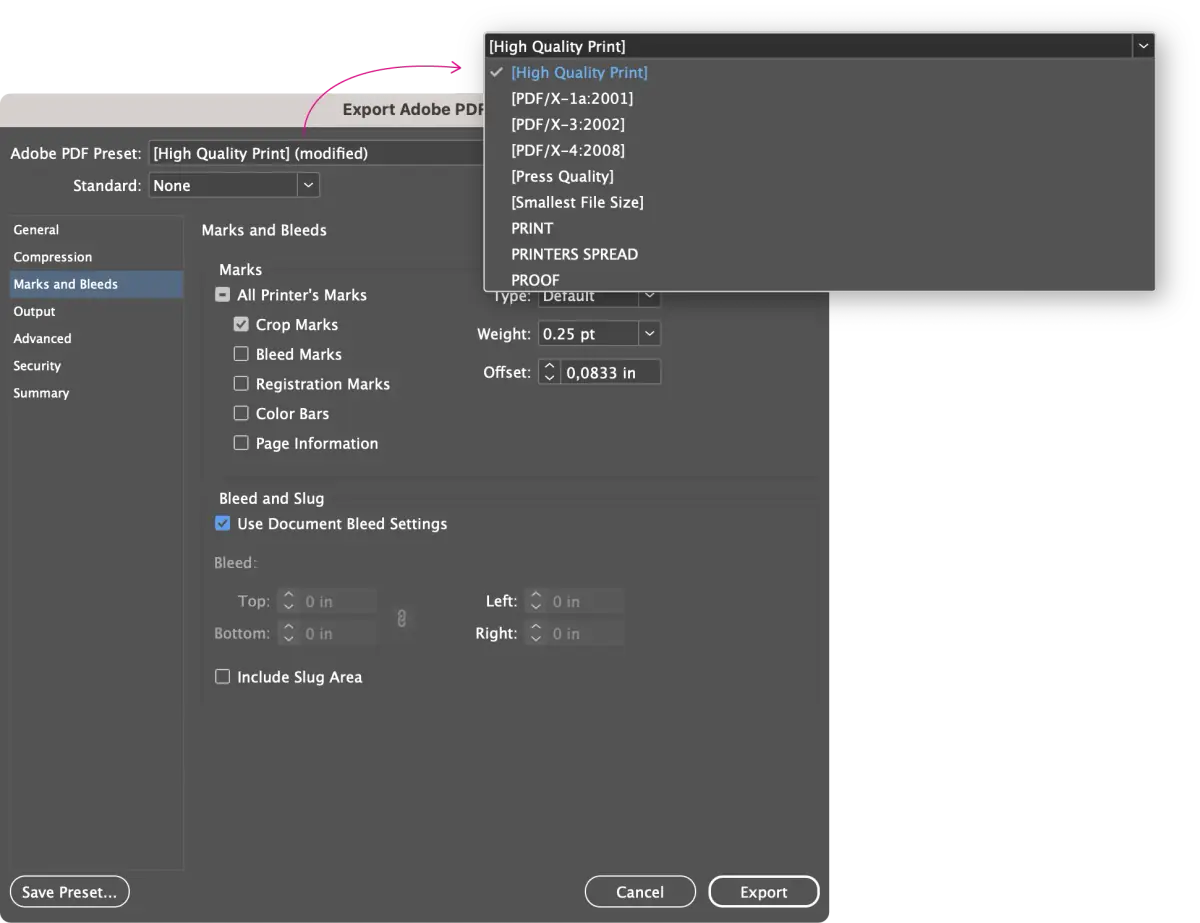Enable the Include Slug Area checkbox

point(223,677)
